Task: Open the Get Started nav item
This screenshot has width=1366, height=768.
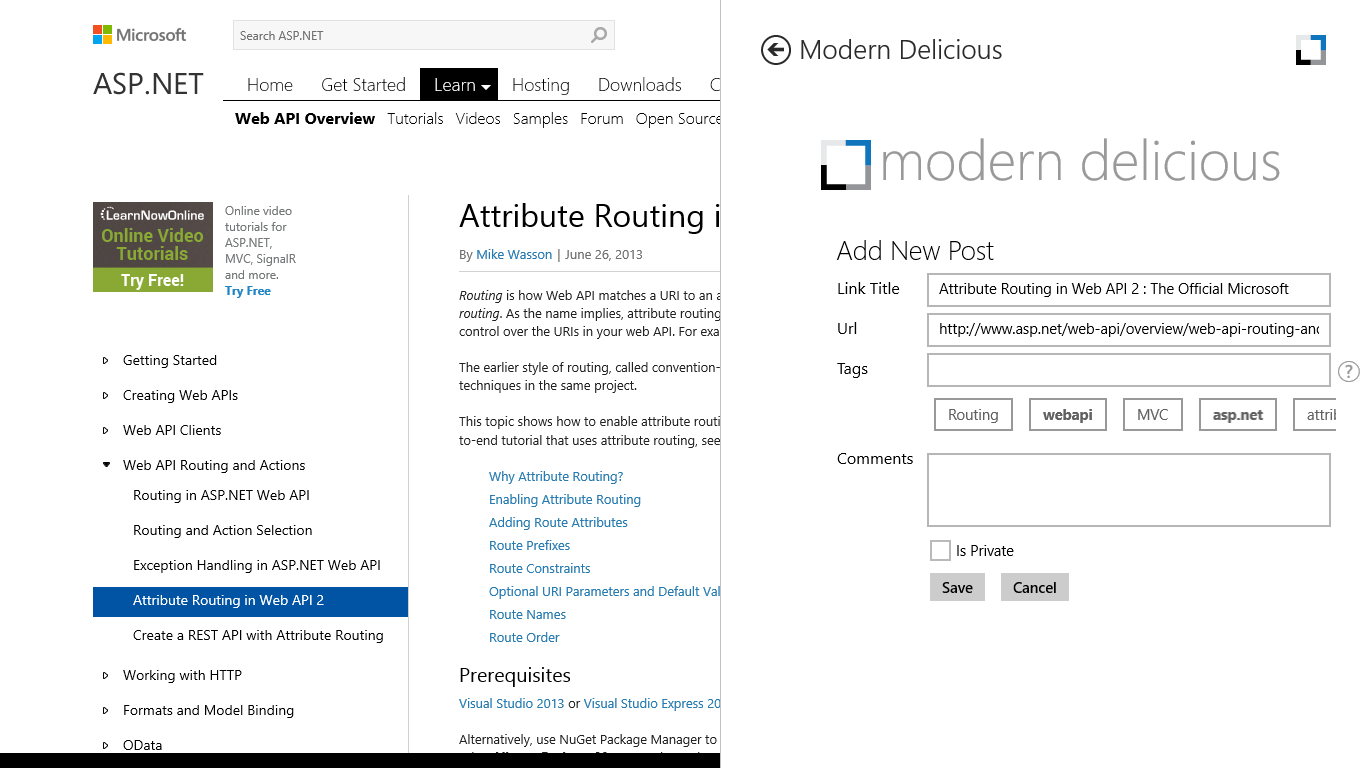Action: 363,85
